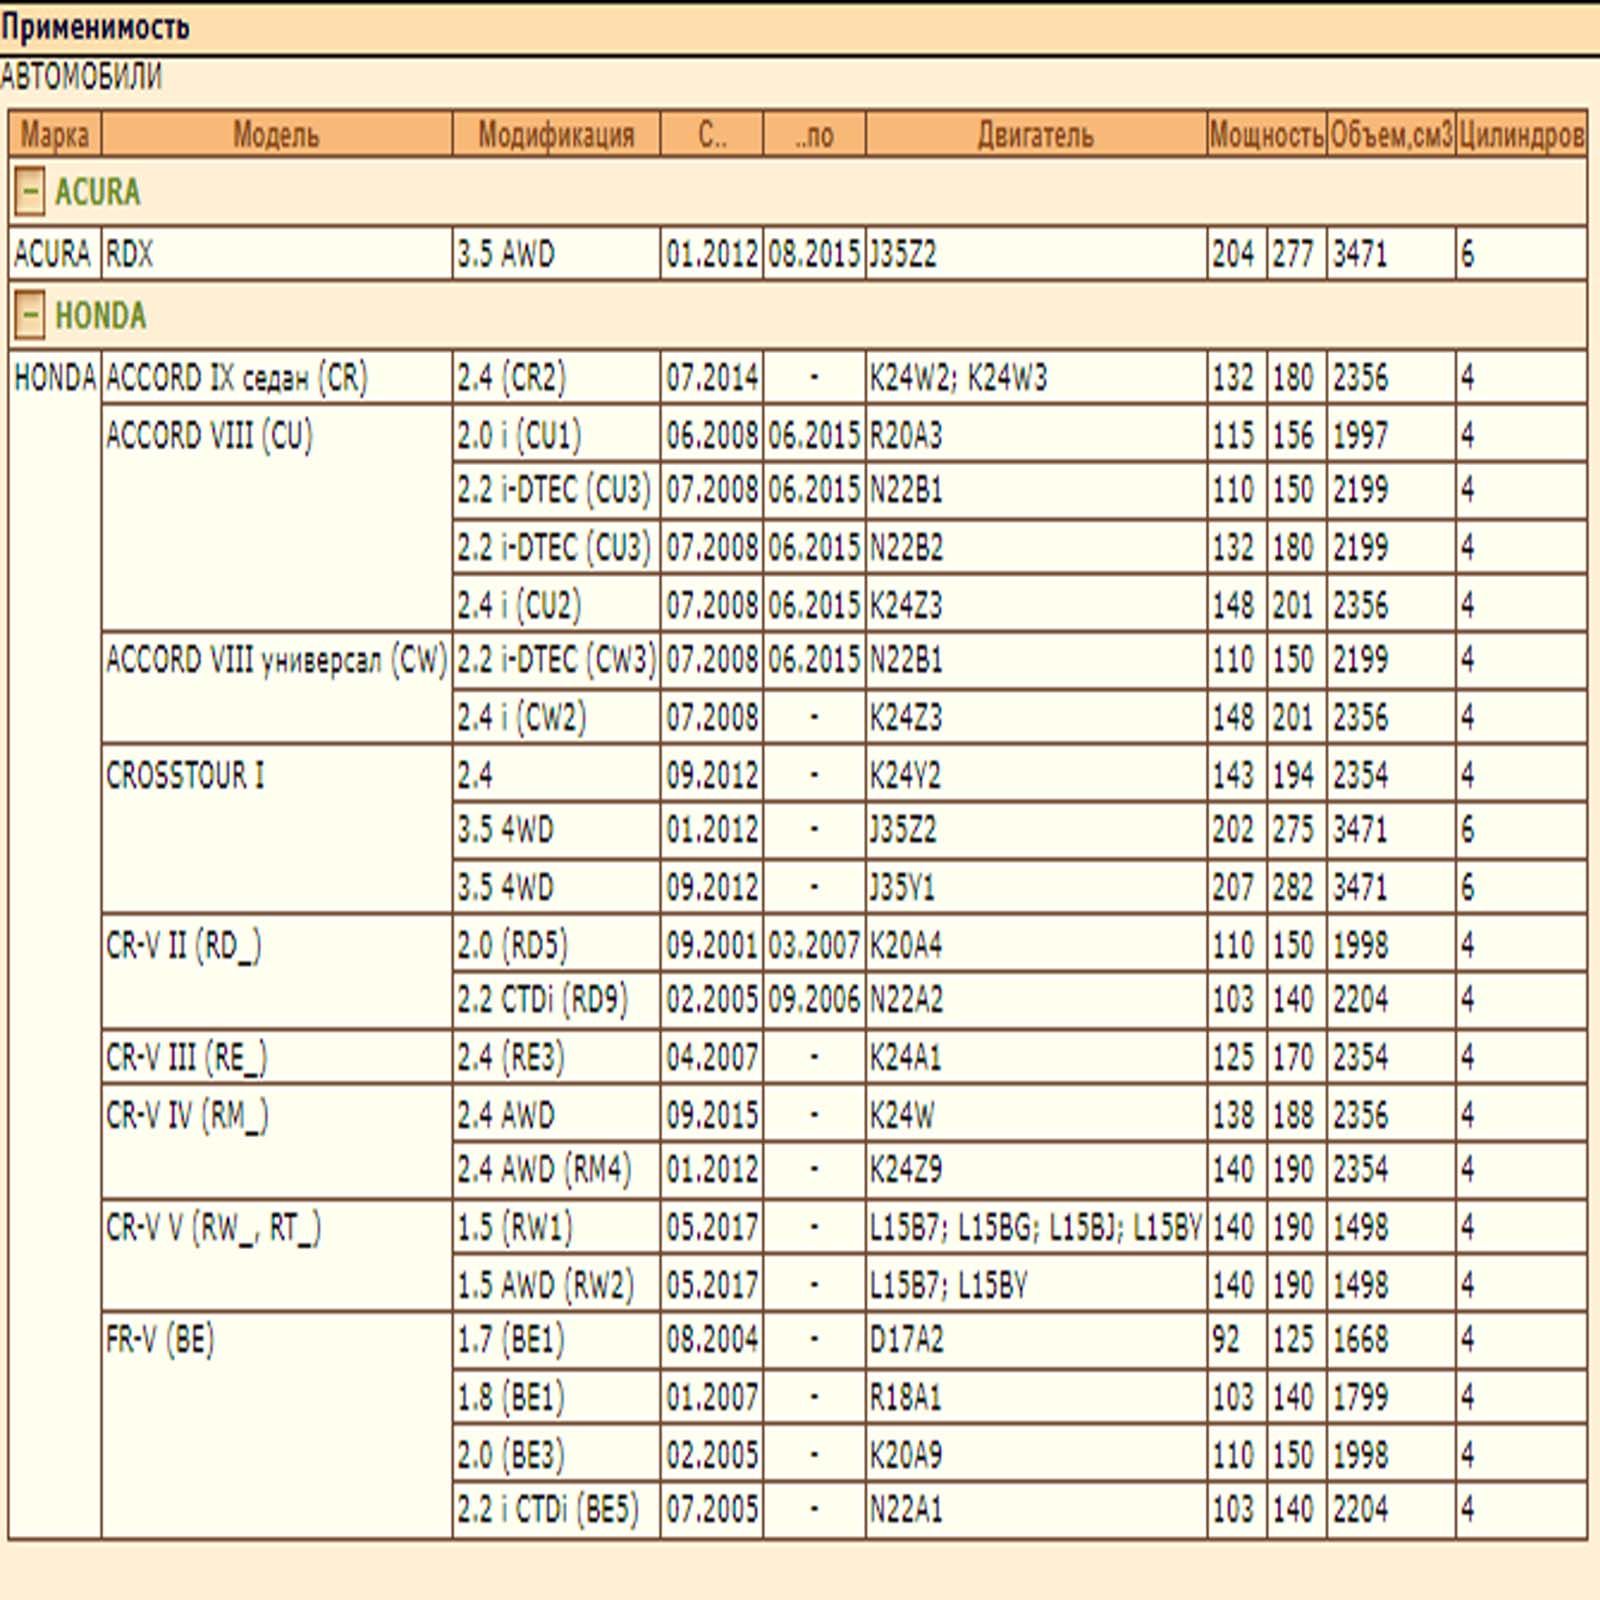Image resolution: width=1600 pixels, height=1600 pixels.
Task: Click the Марка column header
Action: [x=55, y=135]
